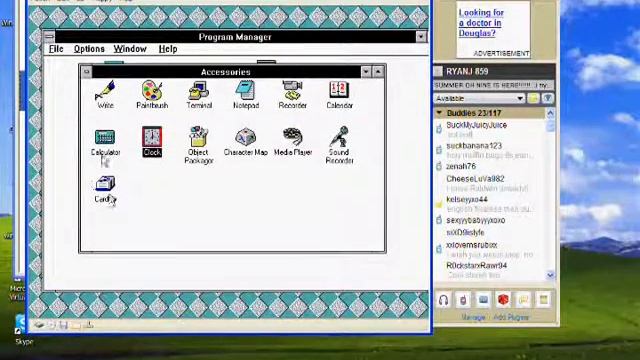The image size is (640, 360).
Task: Click the save disk icon in bottom toolbar
Action: click(x=63, y=325)
